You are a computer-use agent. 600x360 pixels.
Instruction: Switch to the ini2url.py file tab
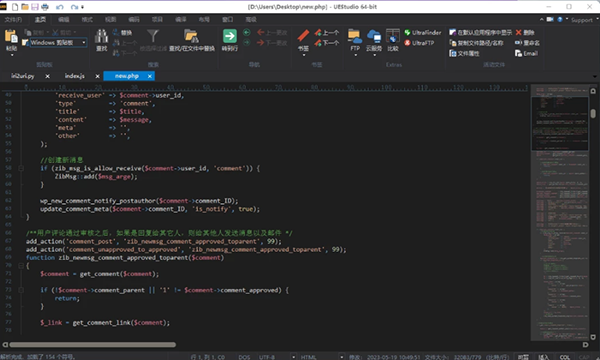(23, 76)
